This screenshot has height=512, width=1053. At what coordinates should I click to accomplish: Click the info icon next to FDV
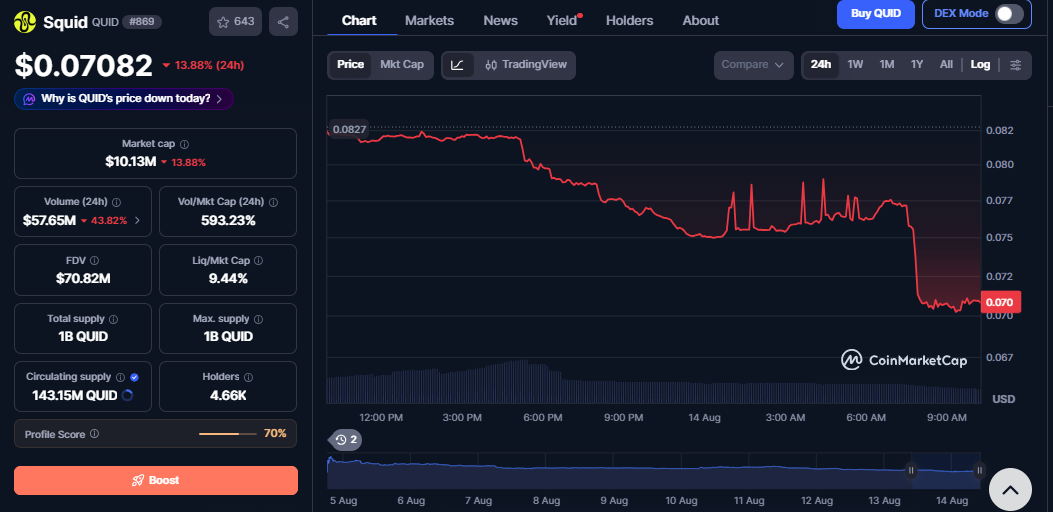(95, 260)
